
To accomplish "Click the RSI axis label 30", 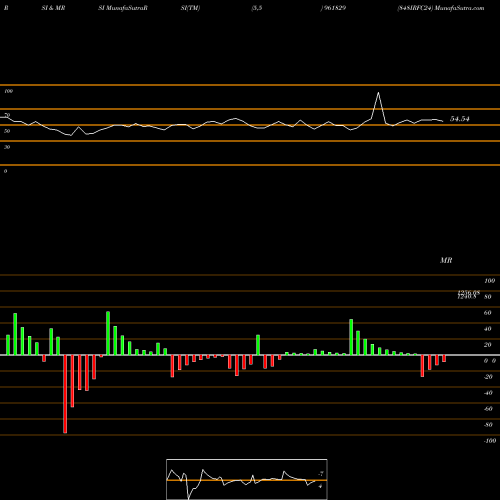I will [7, 147].
